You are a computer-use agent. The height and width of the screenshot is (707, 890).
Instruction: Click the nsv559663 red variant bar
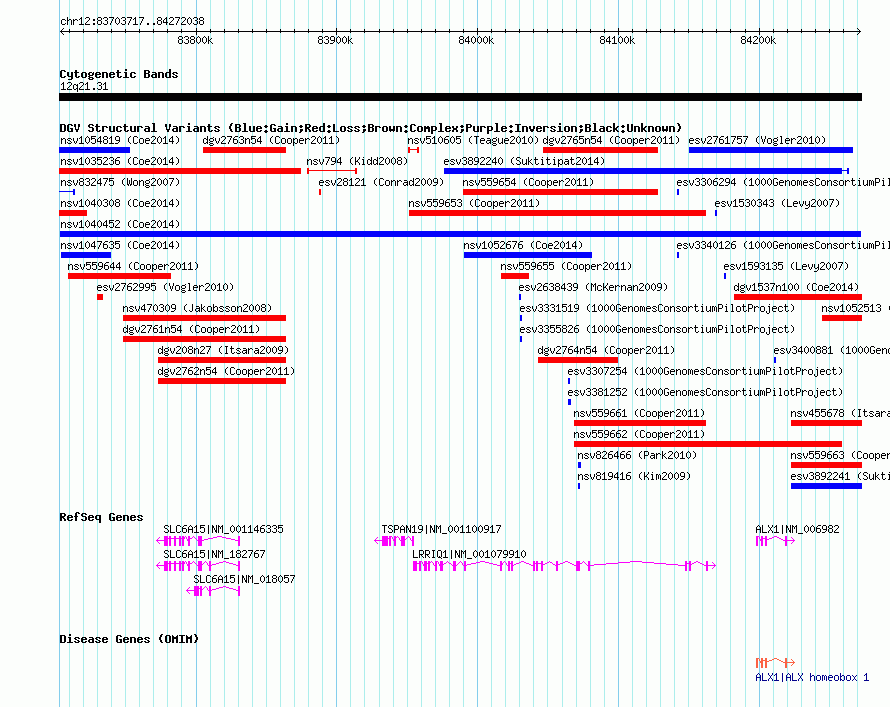pos(826,465)
